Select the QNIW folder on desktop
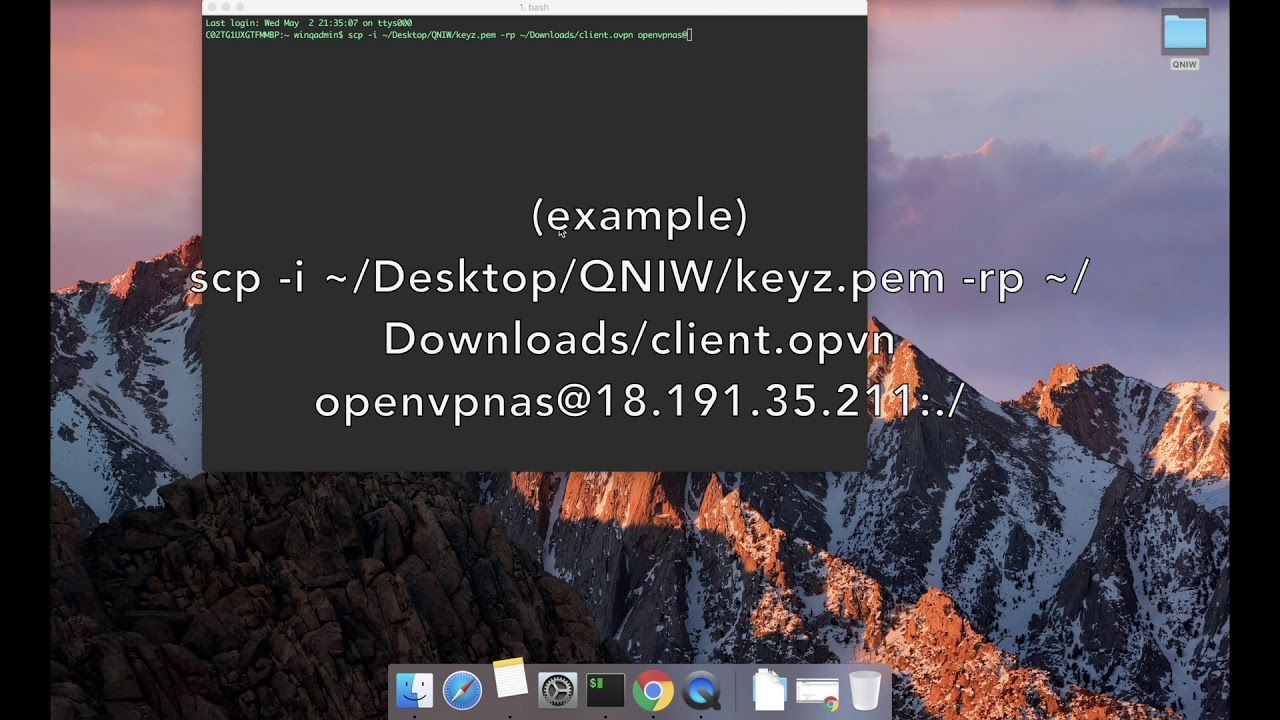Screen dimensions: 1280x720 1184,40
